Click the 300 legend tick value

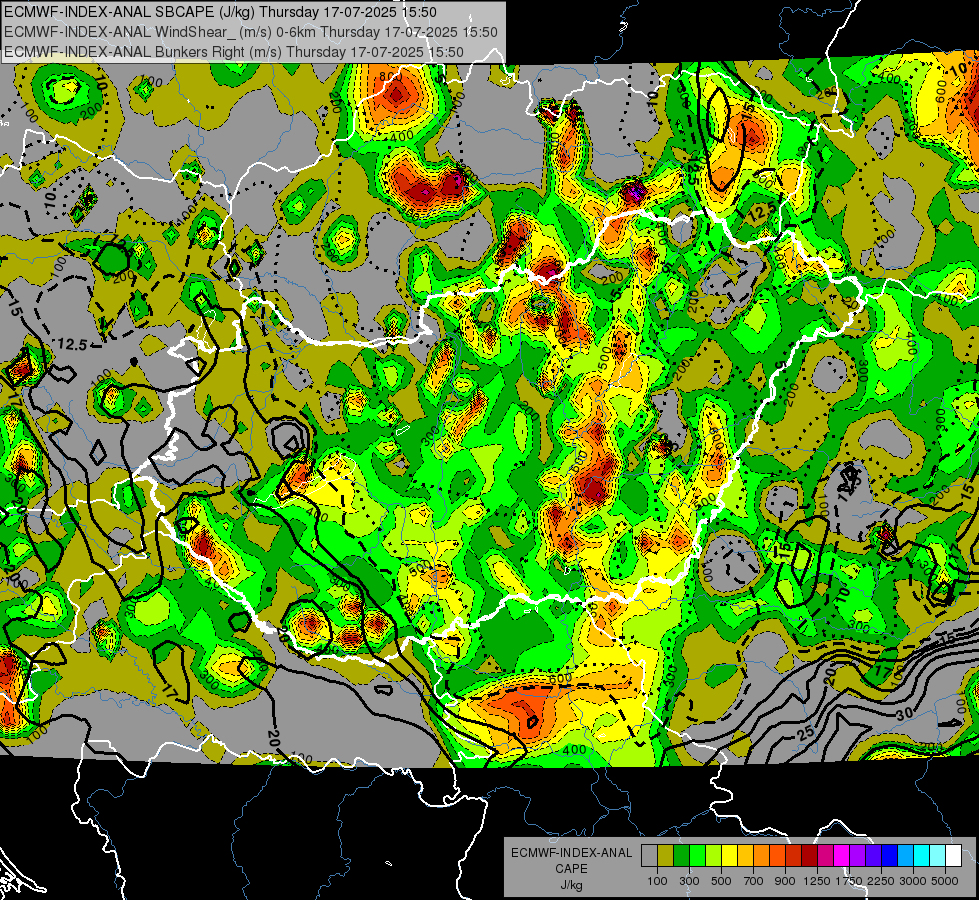[689, 881]
